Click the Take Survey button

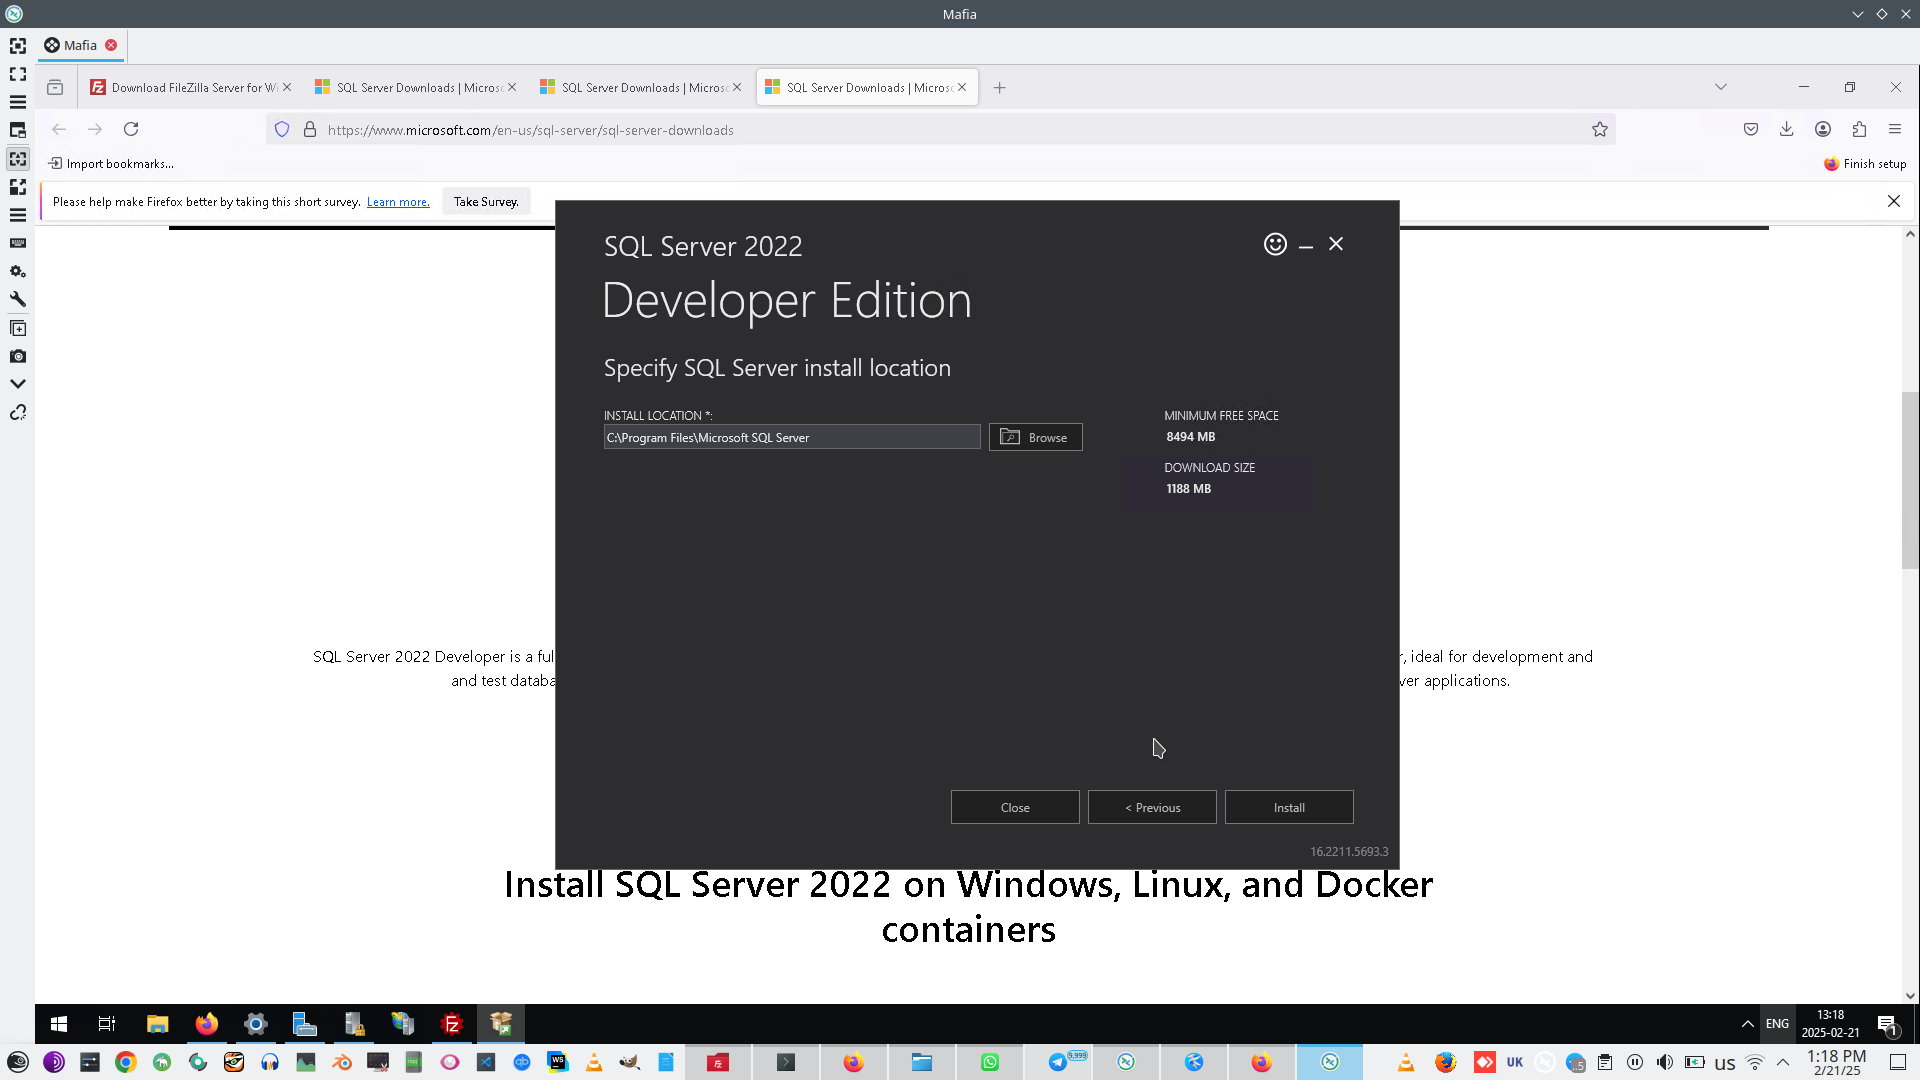[x=486, y=201]
